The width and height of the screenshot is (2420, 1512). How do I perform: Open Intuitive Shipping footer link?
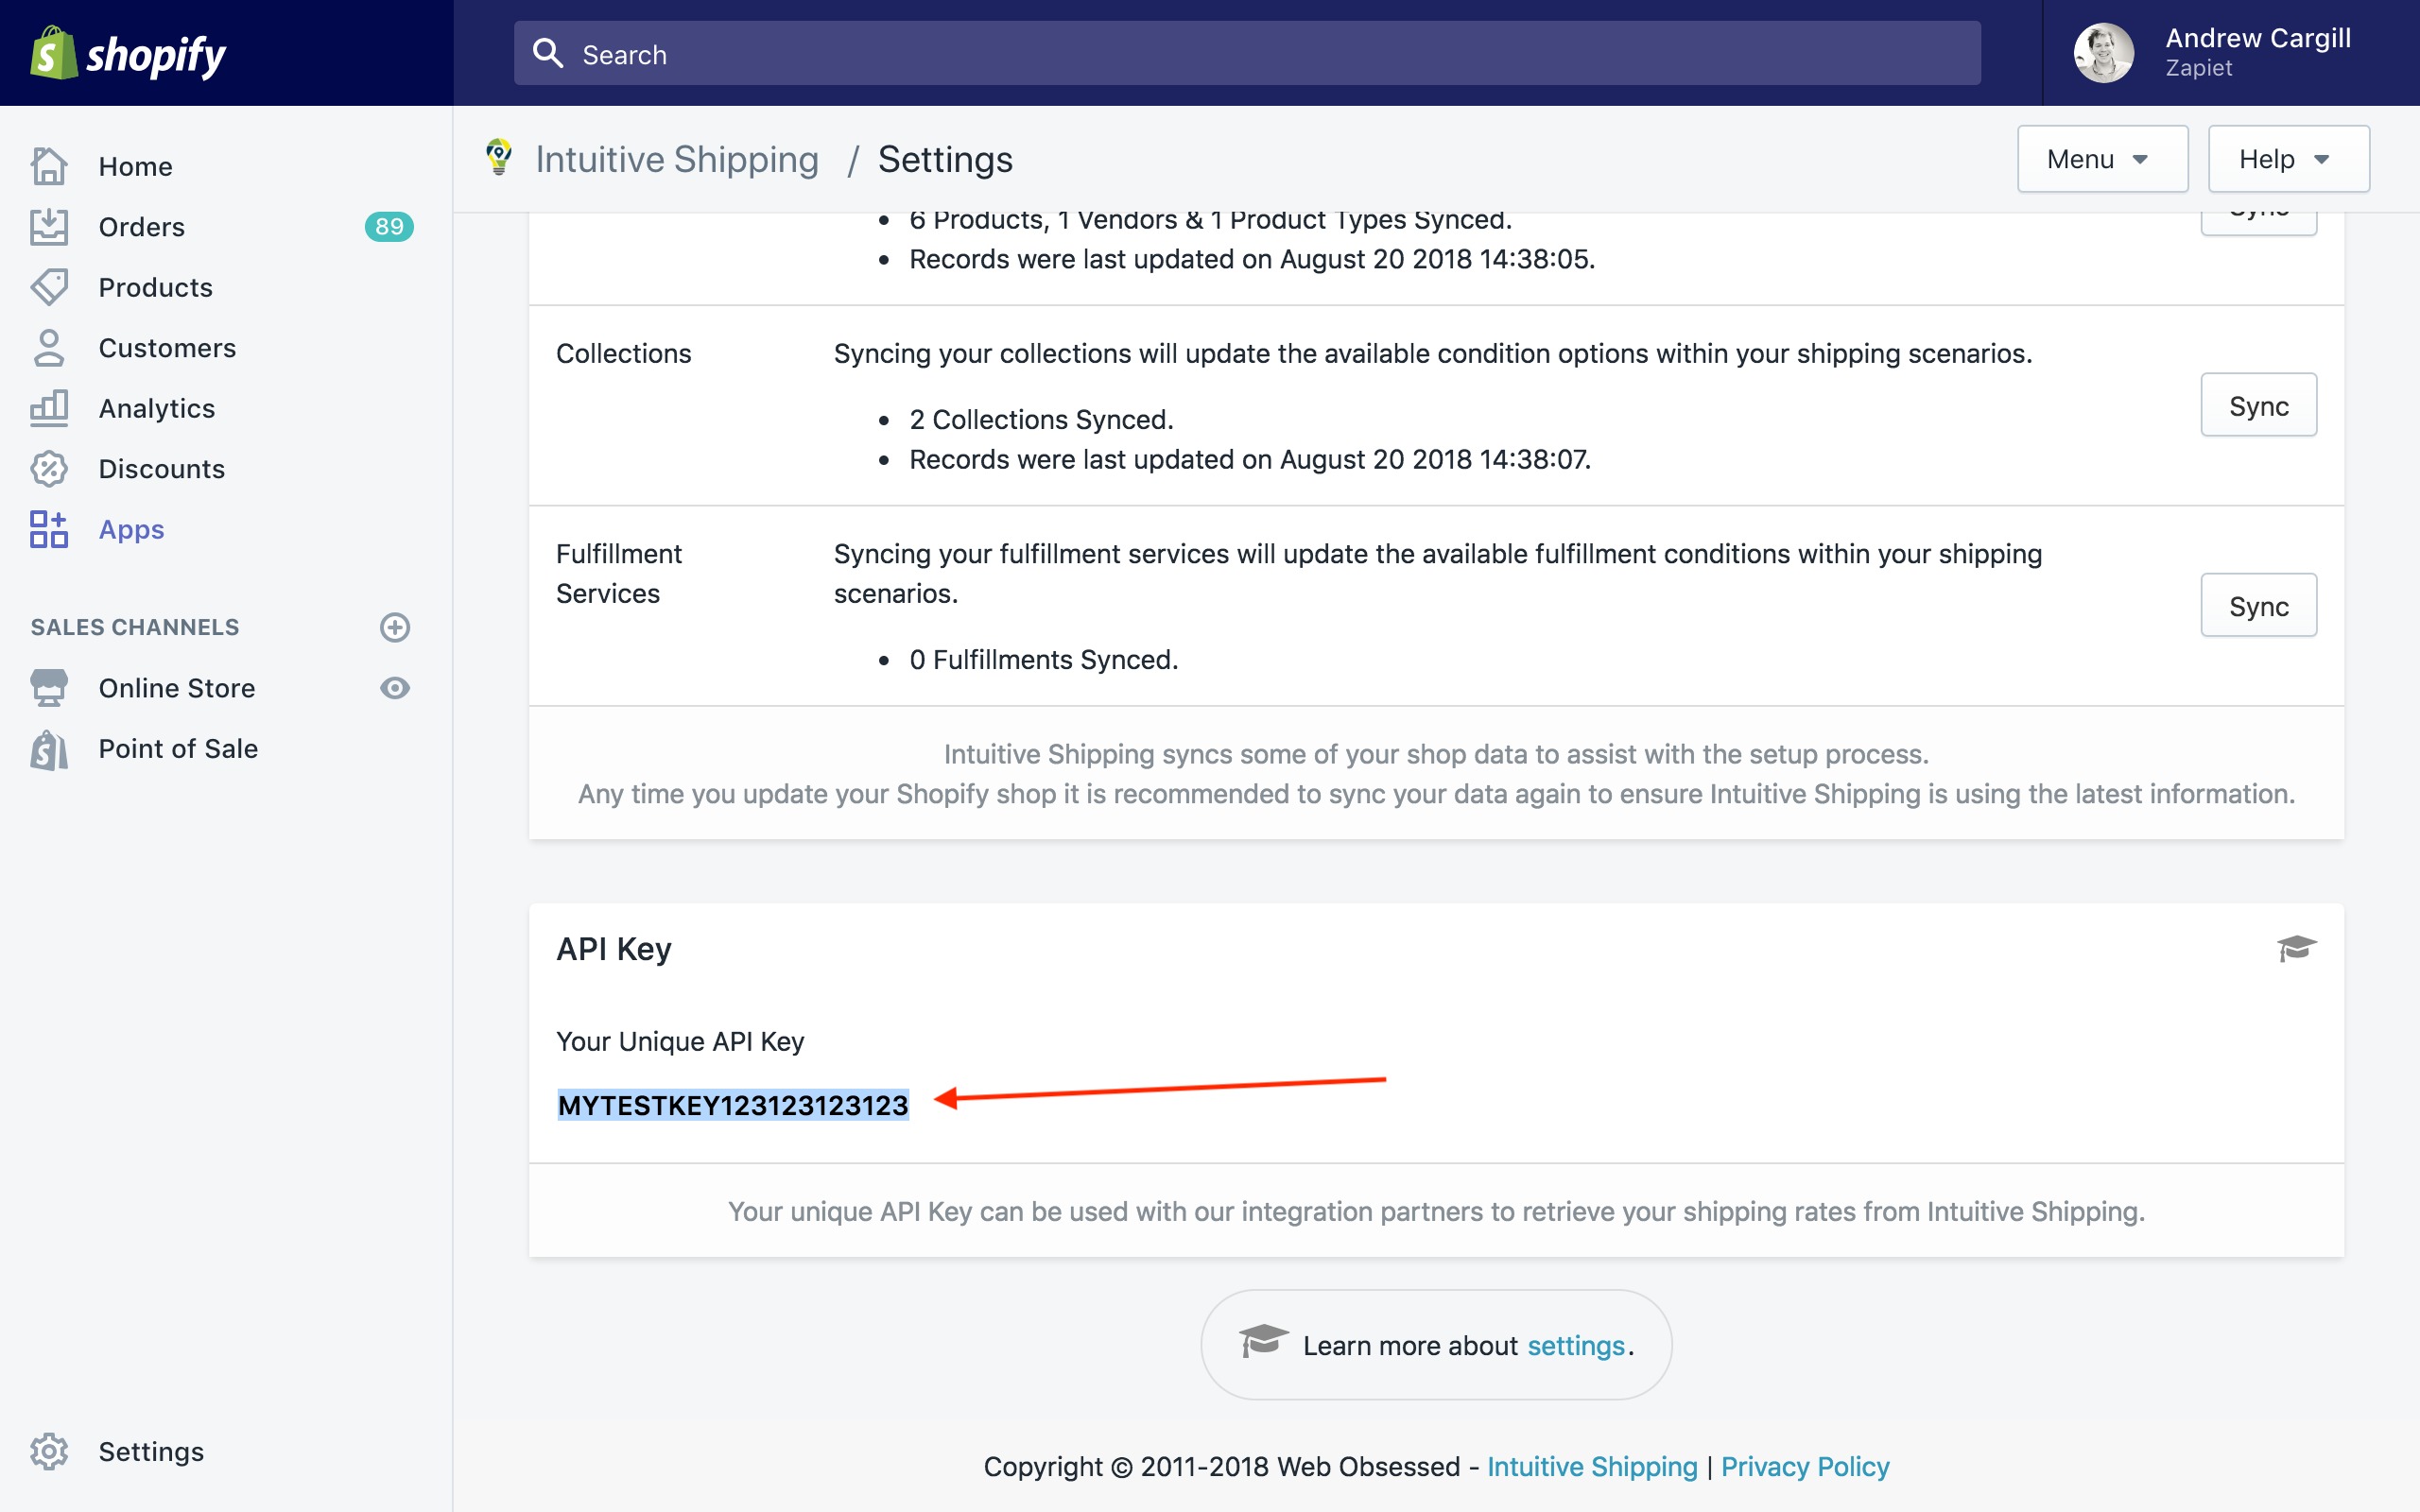[1592, 1466]
